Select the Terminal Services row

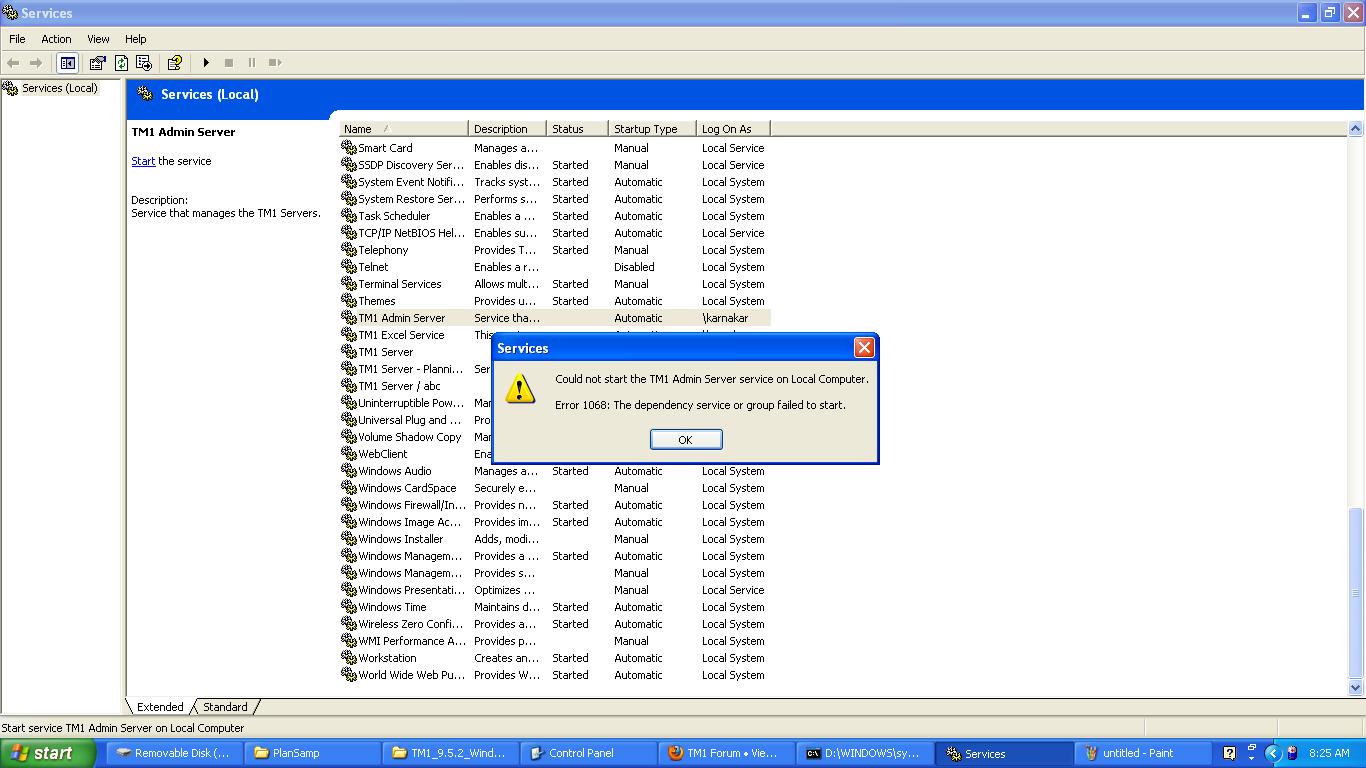click(555, 284)
